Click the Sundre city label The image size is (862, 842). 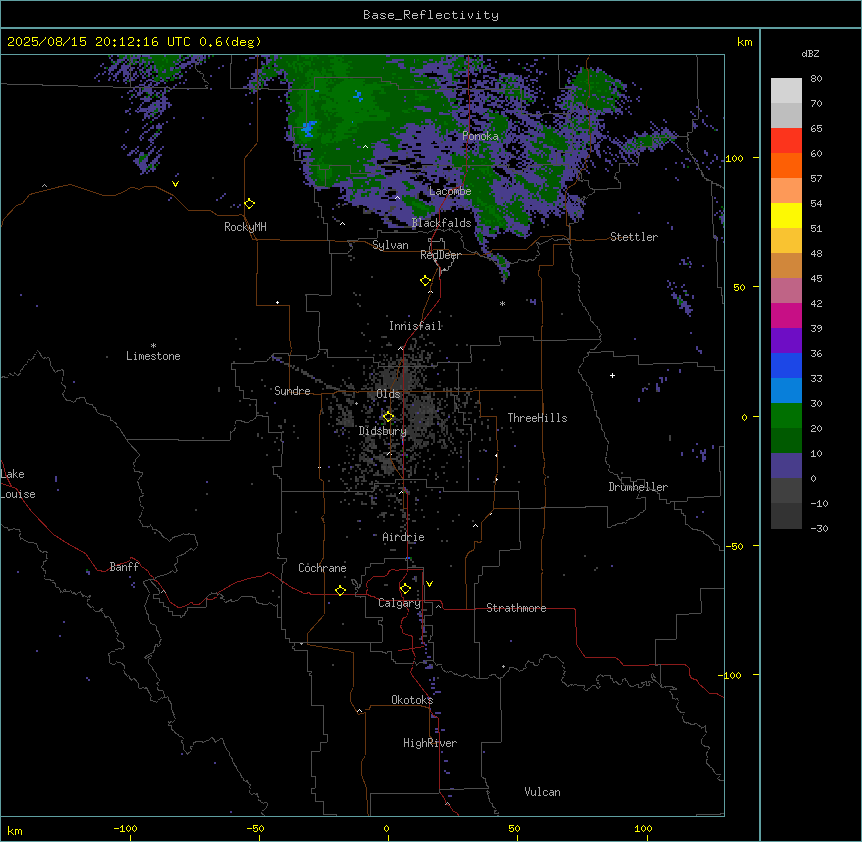tap(292, 391)
